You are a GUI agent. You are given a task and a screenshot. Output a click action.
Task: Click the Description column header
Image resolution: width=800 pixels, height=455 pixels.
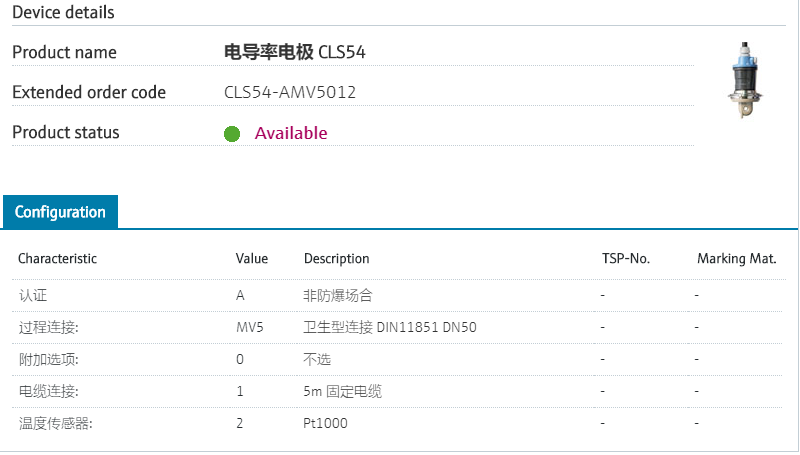336,259
